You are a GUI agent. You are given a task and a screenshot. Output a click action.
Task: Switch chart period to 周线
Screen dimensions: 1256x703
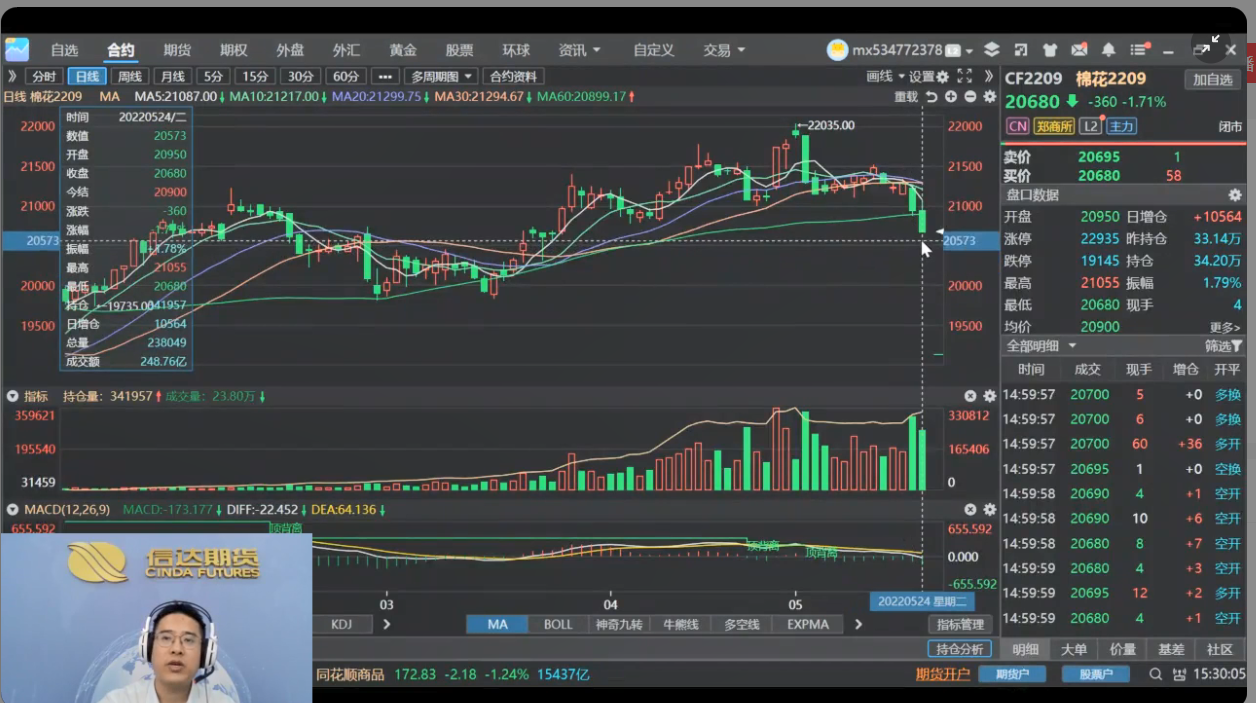click(130, 76)
